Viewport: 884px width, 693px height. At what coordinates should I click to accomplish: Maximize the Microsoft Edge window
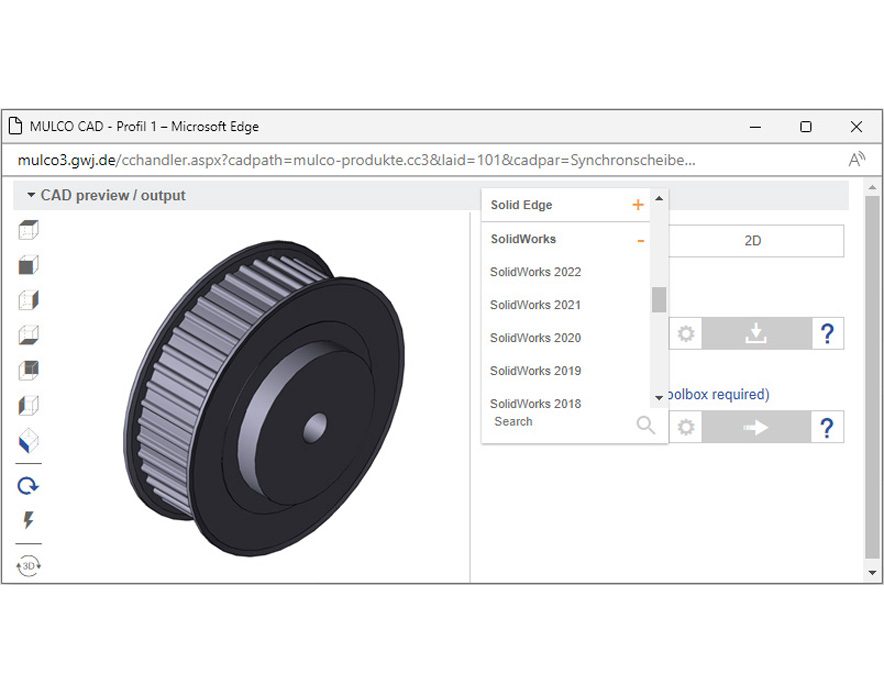pos(806,127)
